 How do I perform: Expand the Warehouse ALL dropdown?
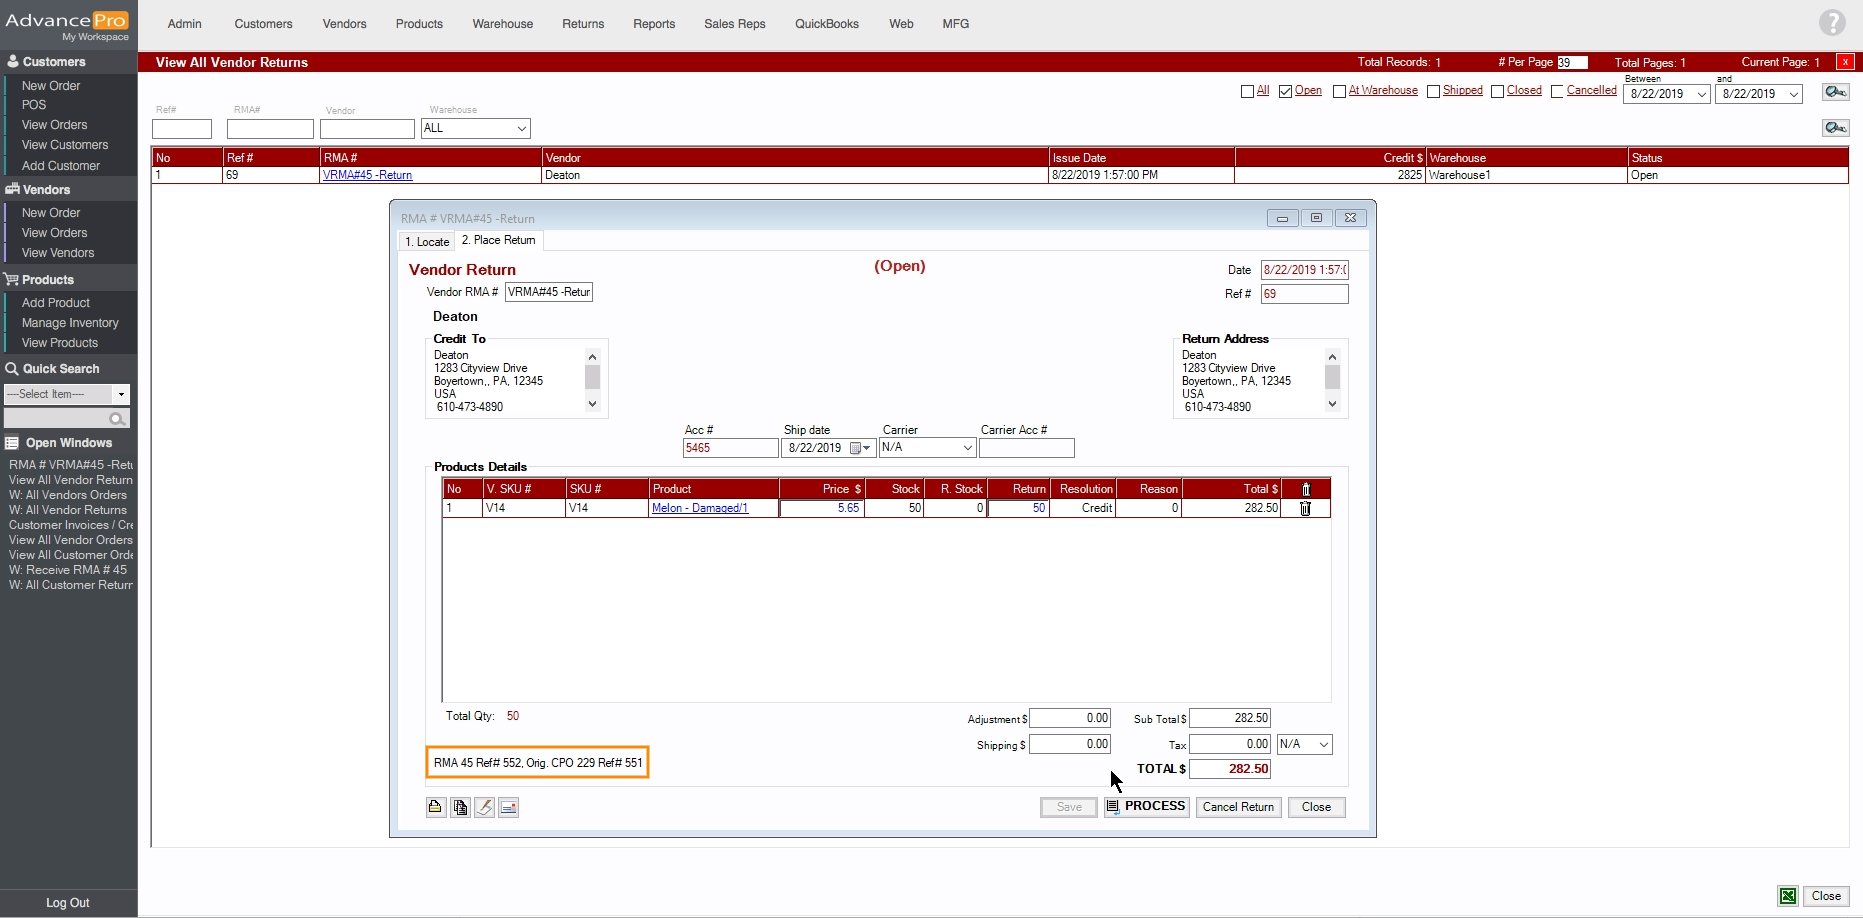coord(521,129)
